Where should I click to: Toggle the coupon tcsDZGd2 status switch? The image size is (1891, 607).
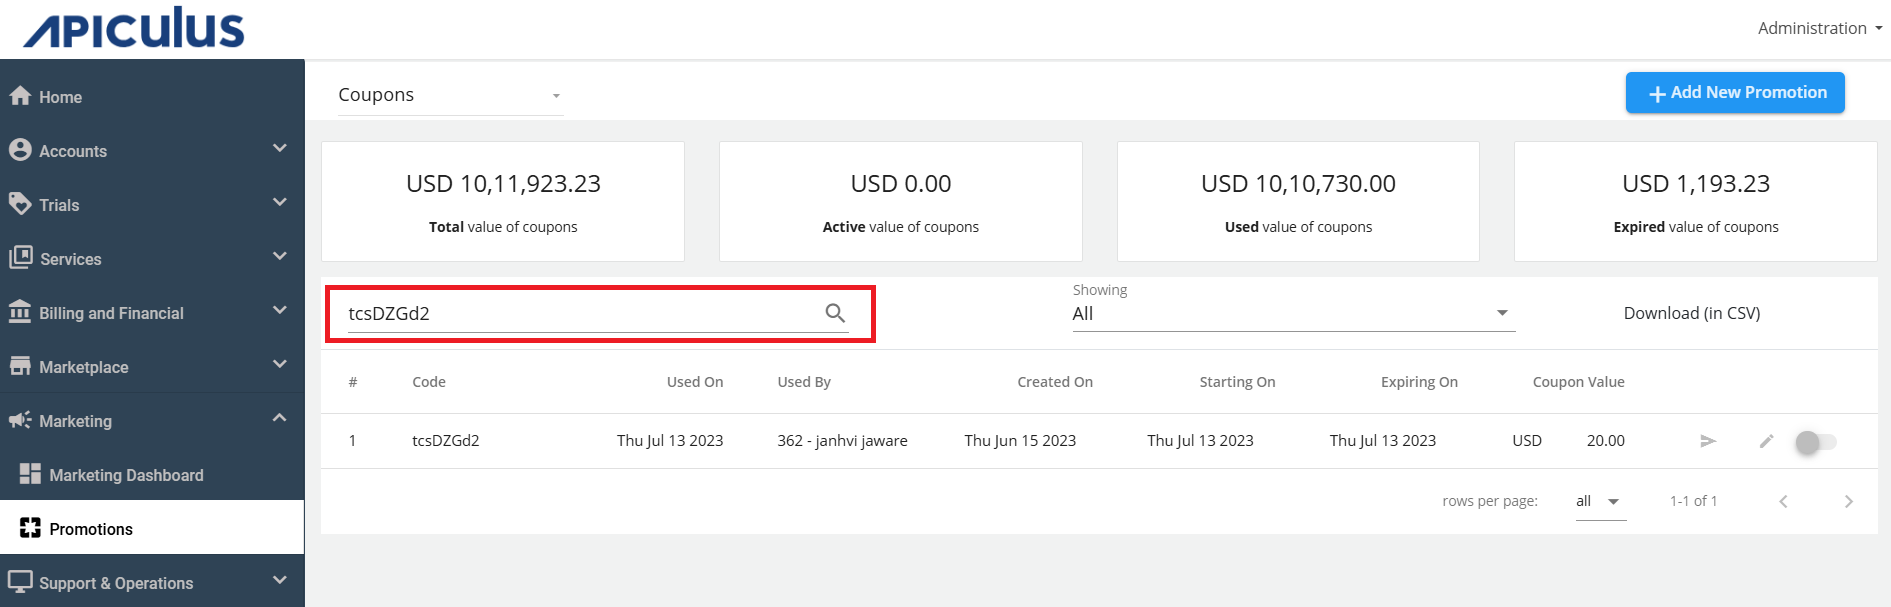pyautogui.click(x=1815, y=441)
